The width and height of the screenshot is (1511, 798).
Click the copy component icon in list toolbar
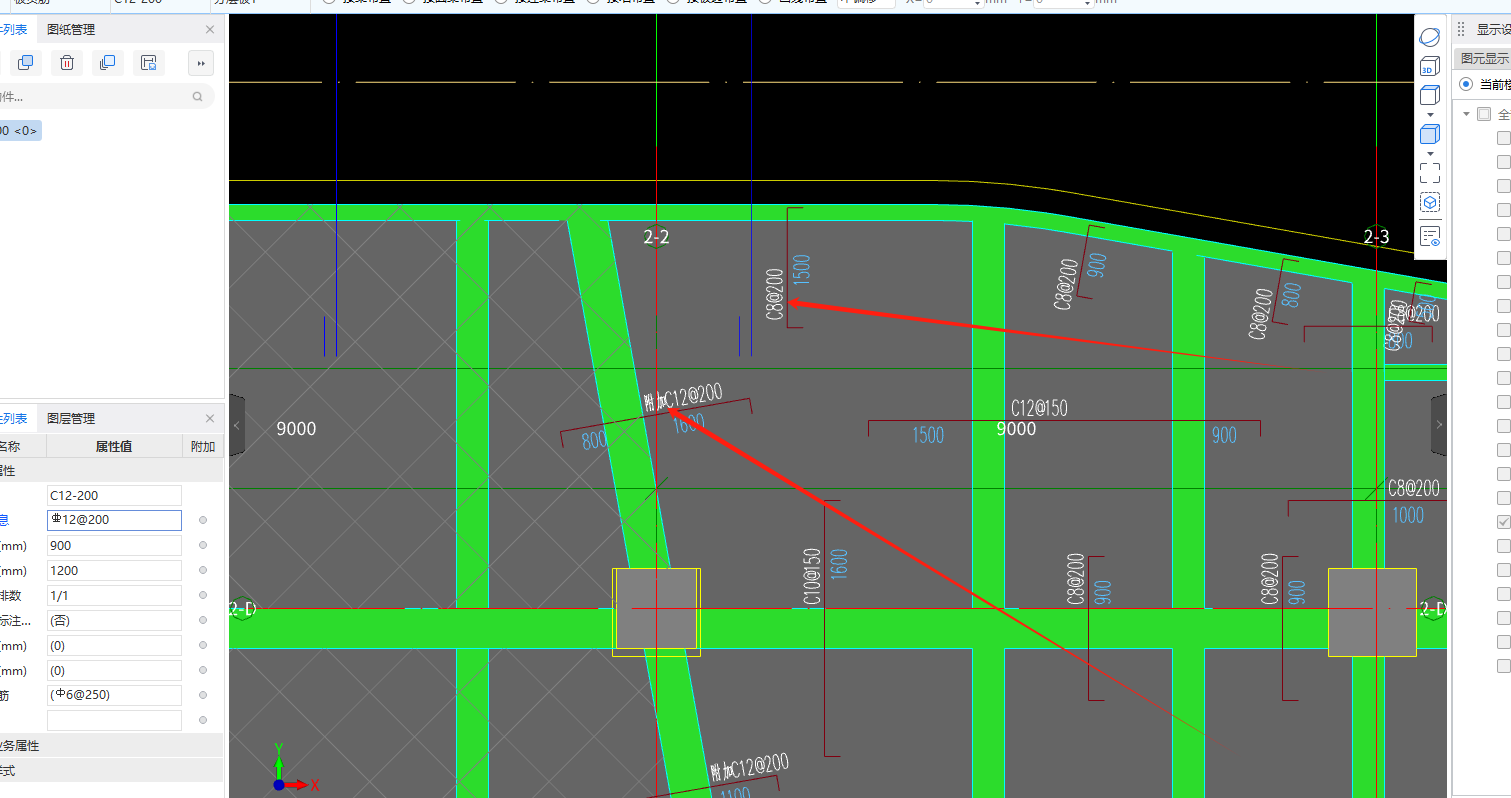[x=25, y=63]
